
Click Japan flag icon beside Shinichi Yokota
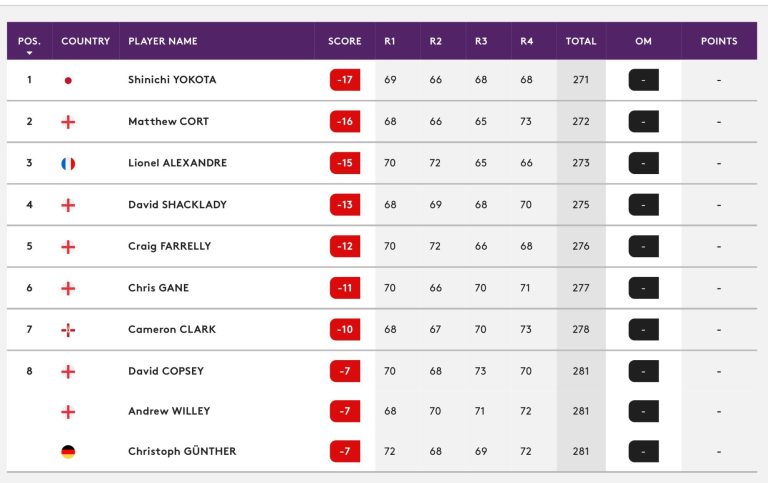tap(68, 80)
